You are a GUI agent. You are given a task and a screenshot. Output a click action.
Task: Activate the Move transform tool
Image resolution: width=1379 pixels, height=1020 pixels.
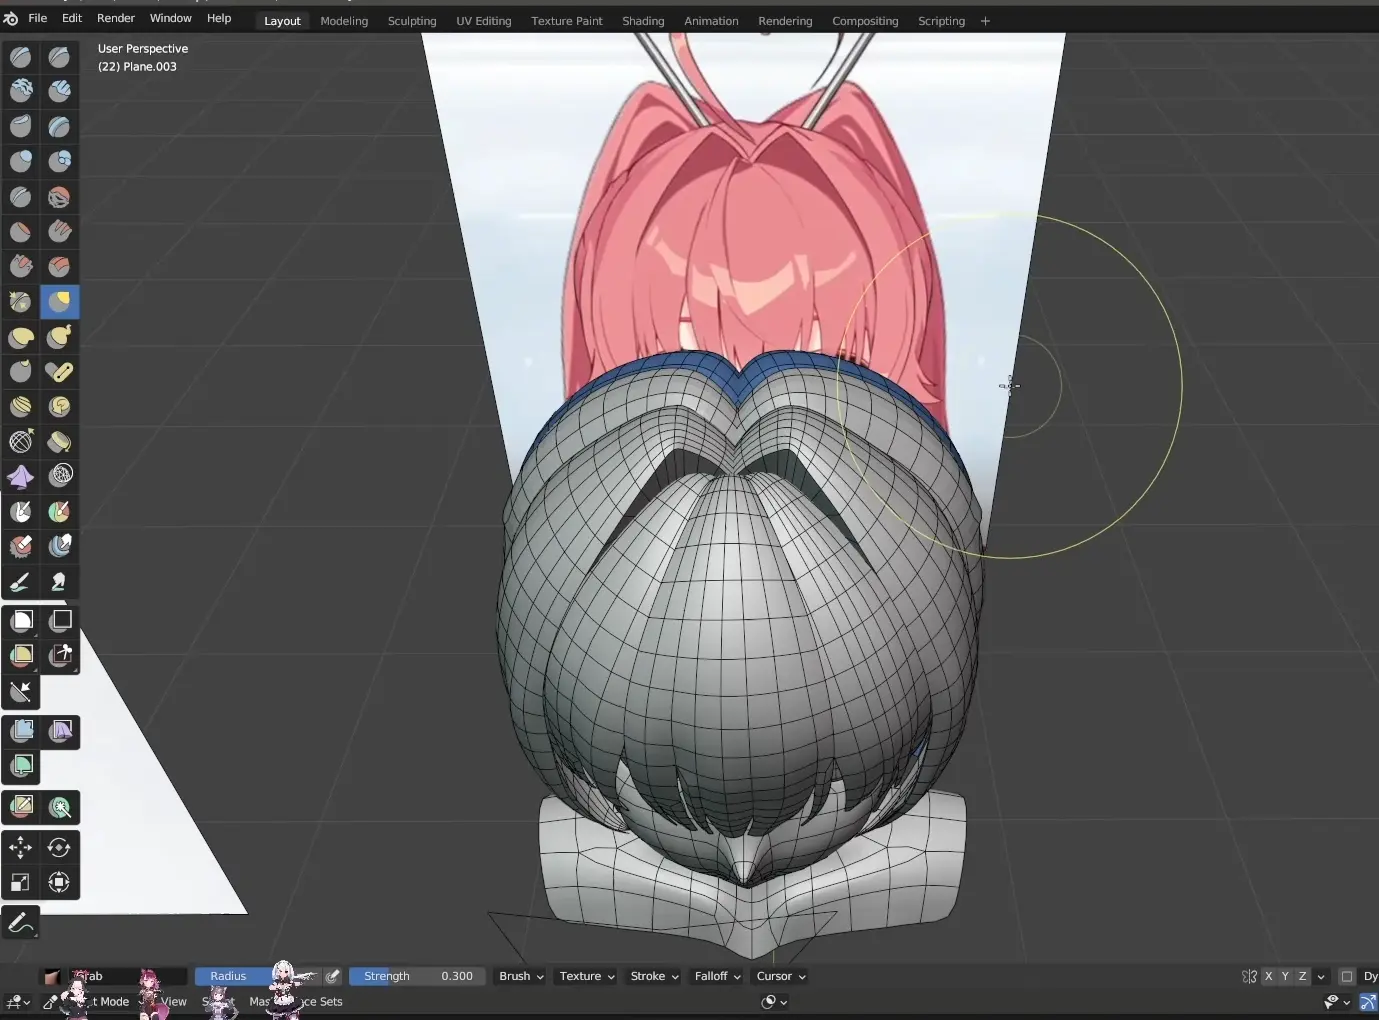(20, 848)
